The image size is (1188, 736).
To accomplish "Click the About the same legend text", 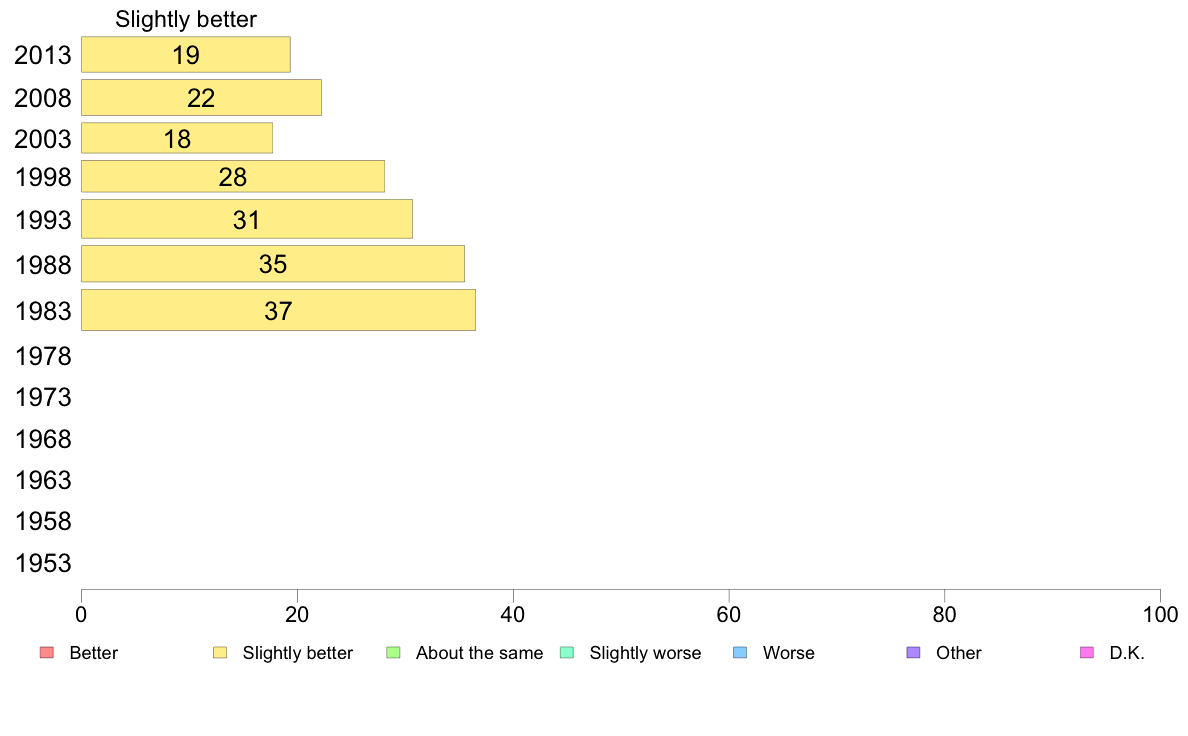I will pyautogui.click(x=480, y=653).
